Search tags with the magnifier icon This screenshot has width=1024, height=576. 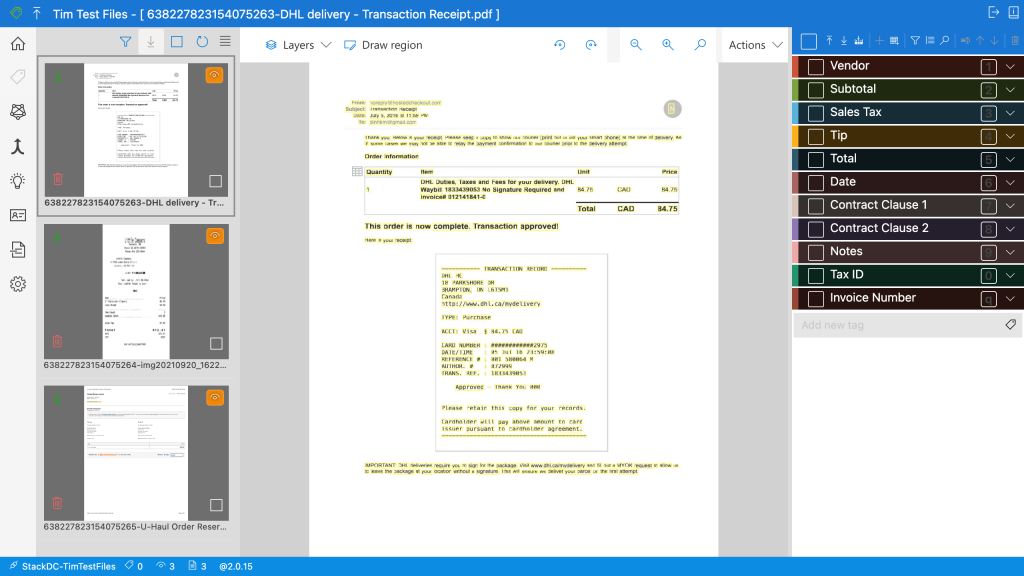coord(945,40)
